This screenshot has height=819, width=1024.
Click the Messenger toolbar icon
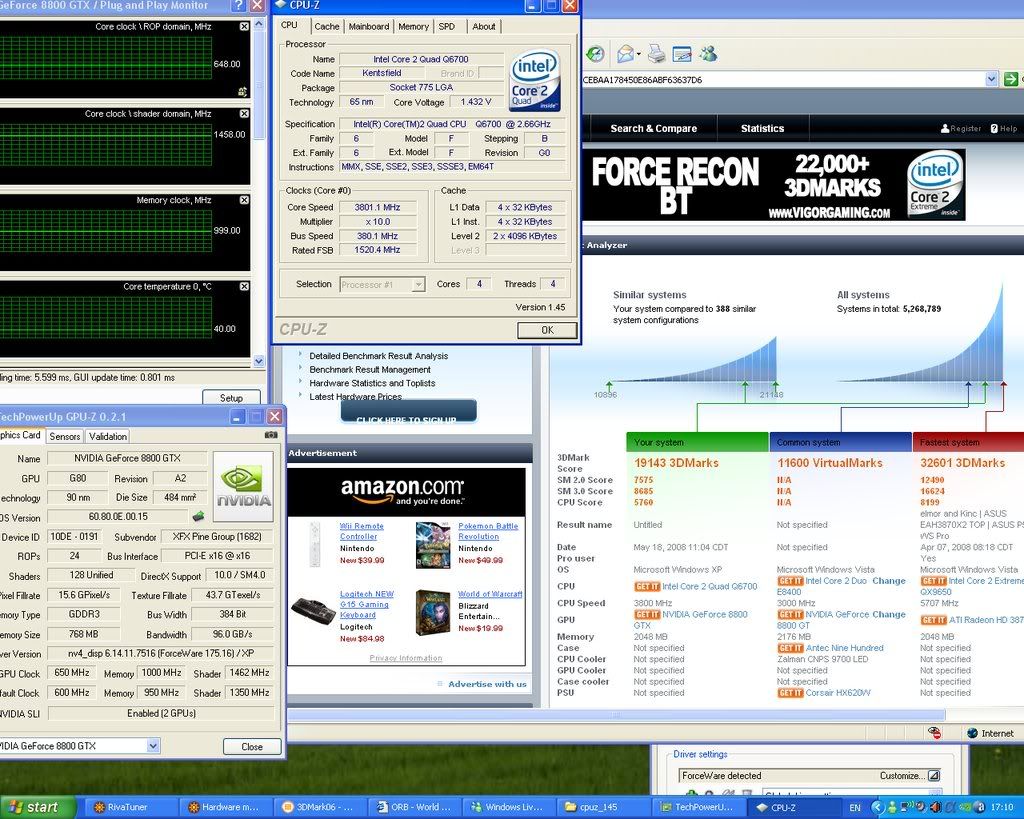(x=708, y=54)
